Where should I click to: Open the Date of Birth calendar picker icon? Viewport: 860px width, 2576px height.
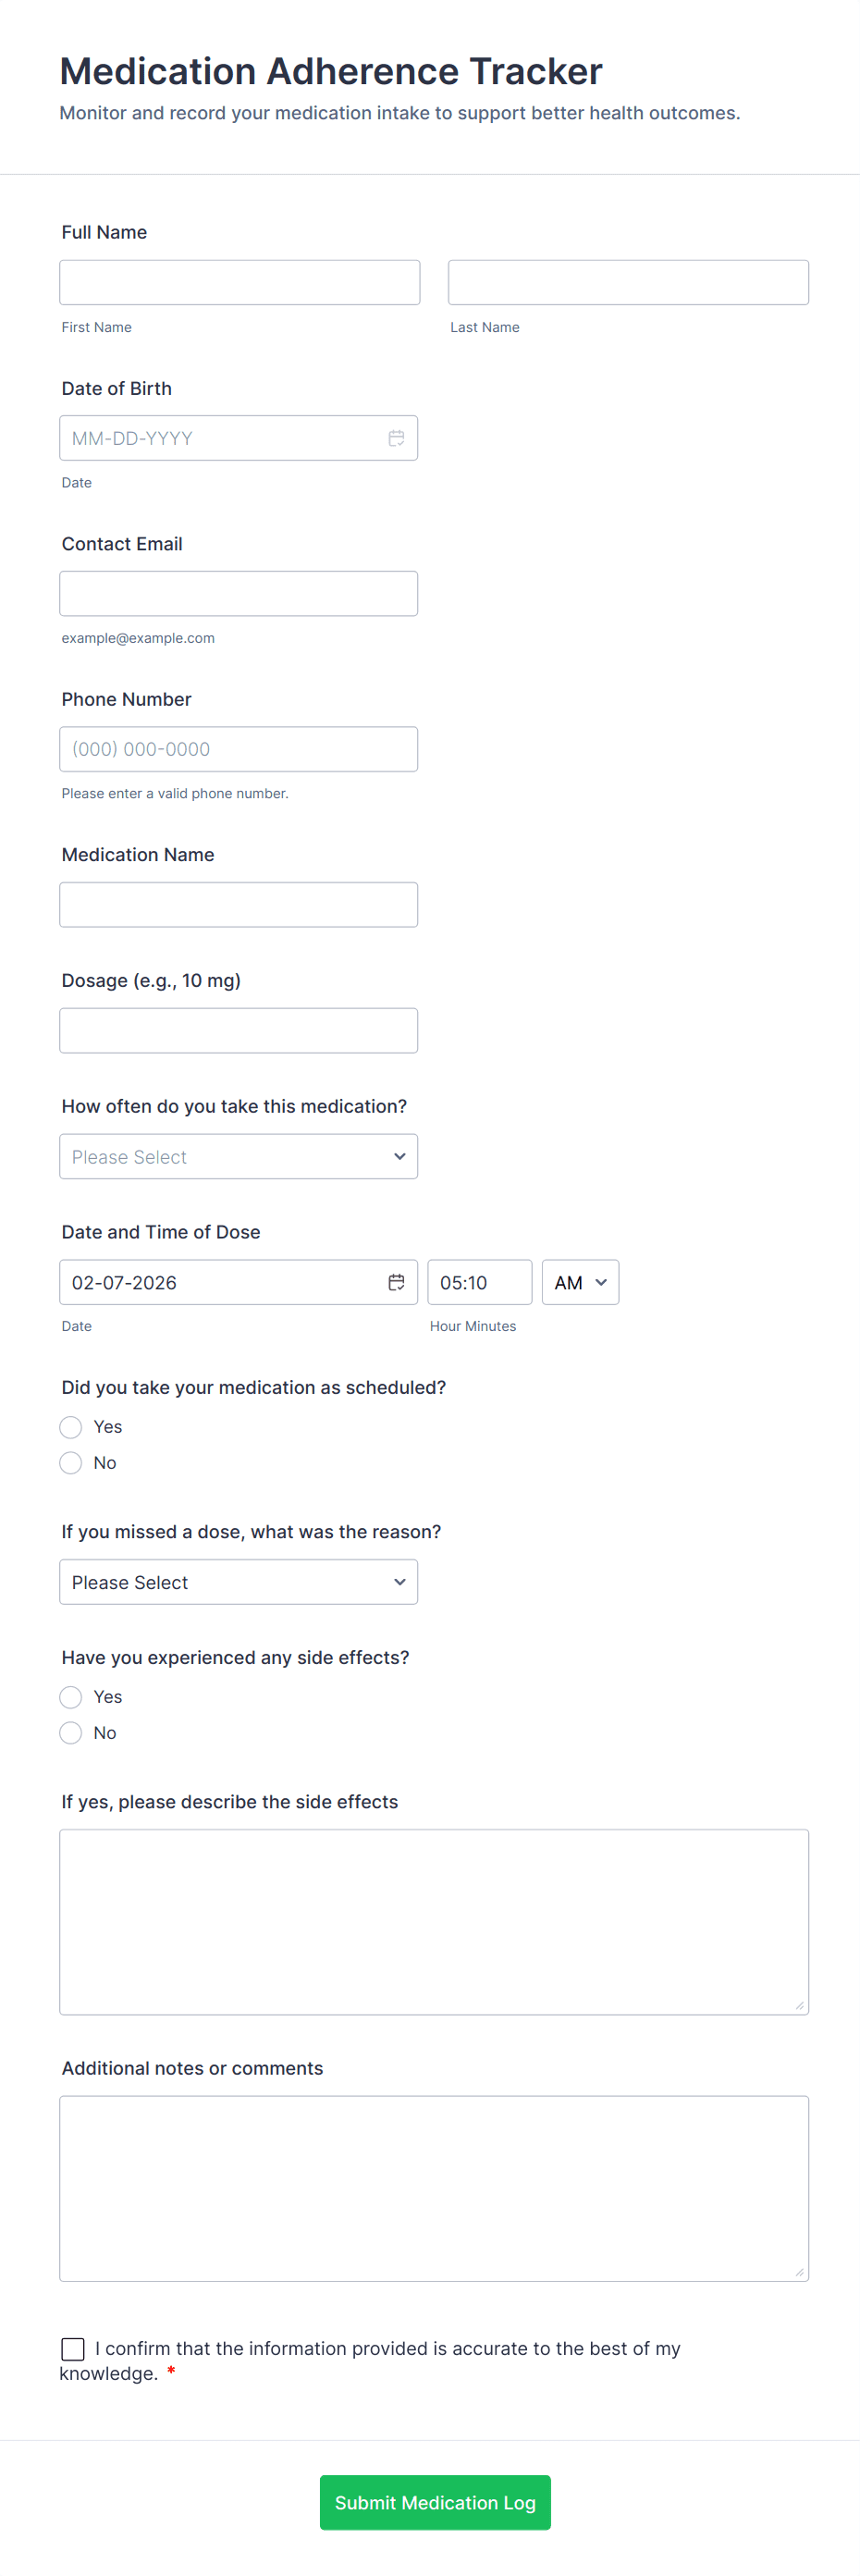(396, 438)
